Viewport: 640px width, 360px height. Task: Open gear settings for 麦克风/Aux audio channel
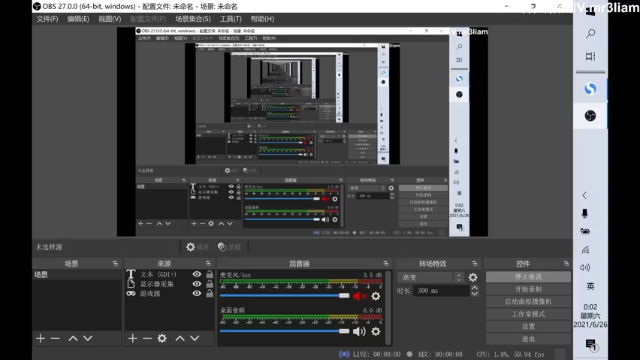tap(376, 296)
